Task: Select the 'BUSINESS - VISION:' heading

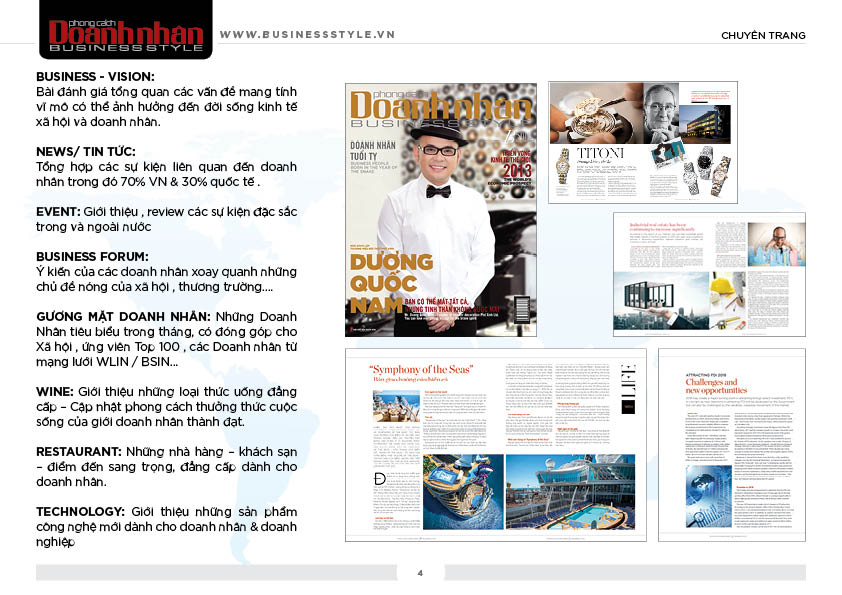Action: coord(95,77)
